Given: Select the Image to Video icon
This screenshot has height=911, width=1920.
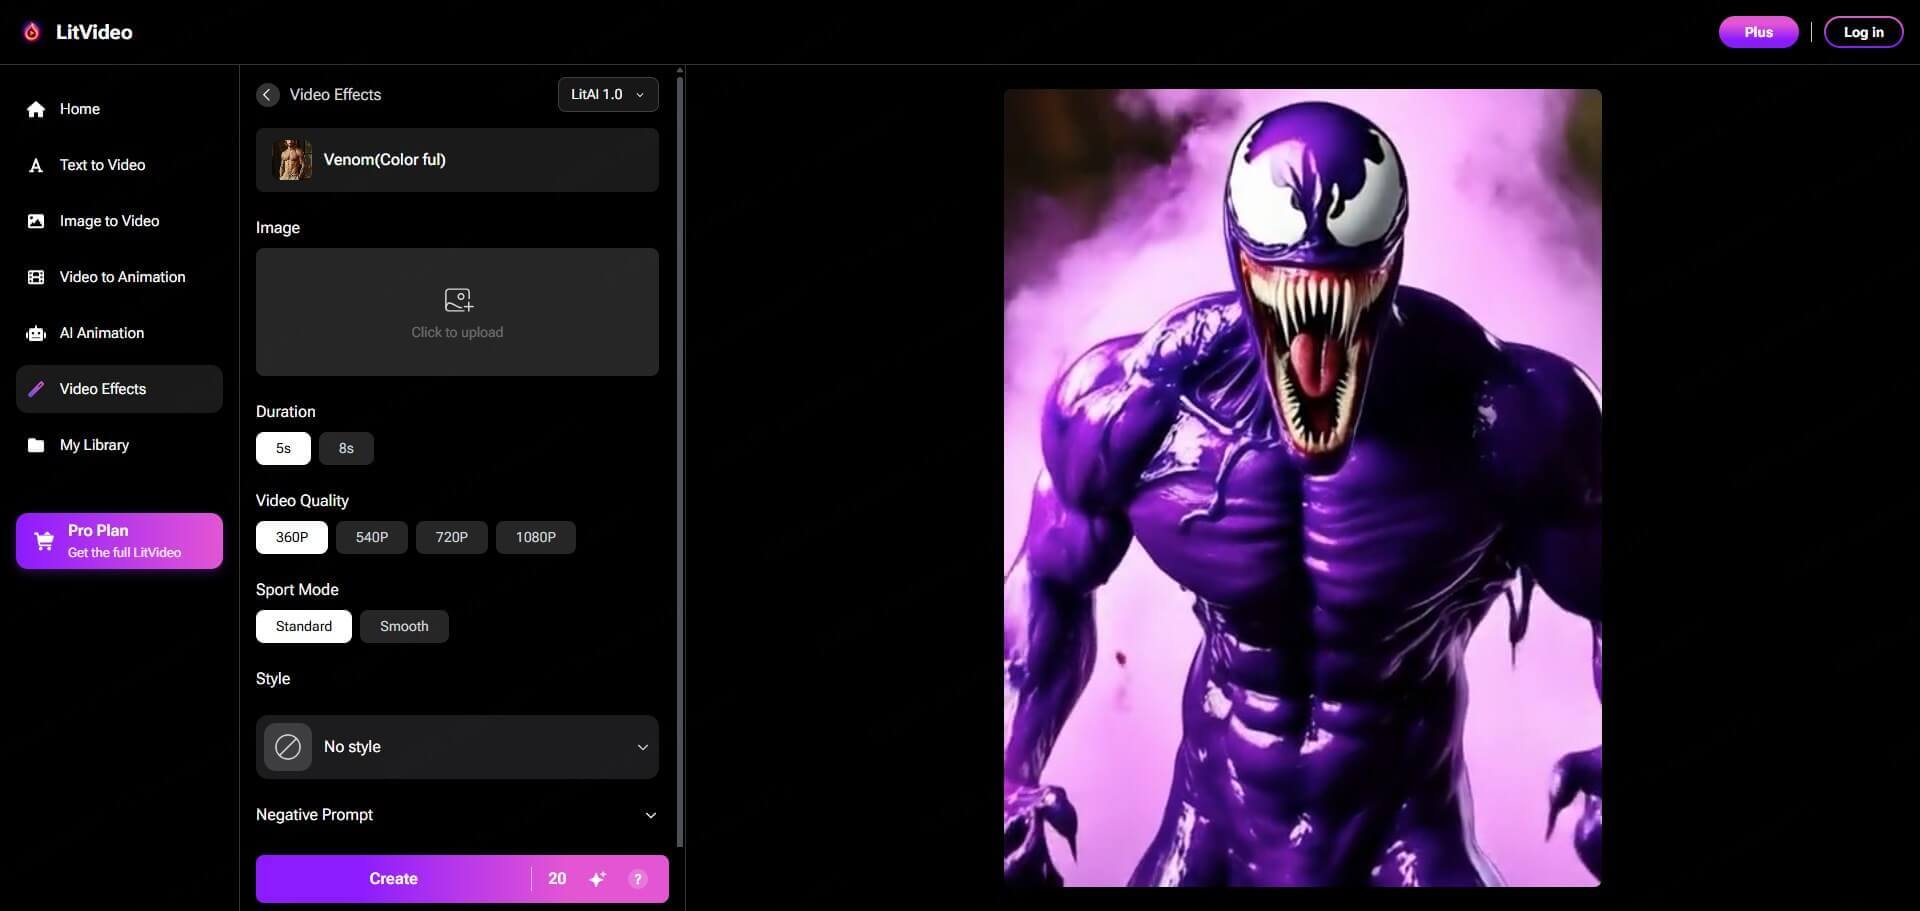Looking at the screenshot, I should tap(36, 221).
